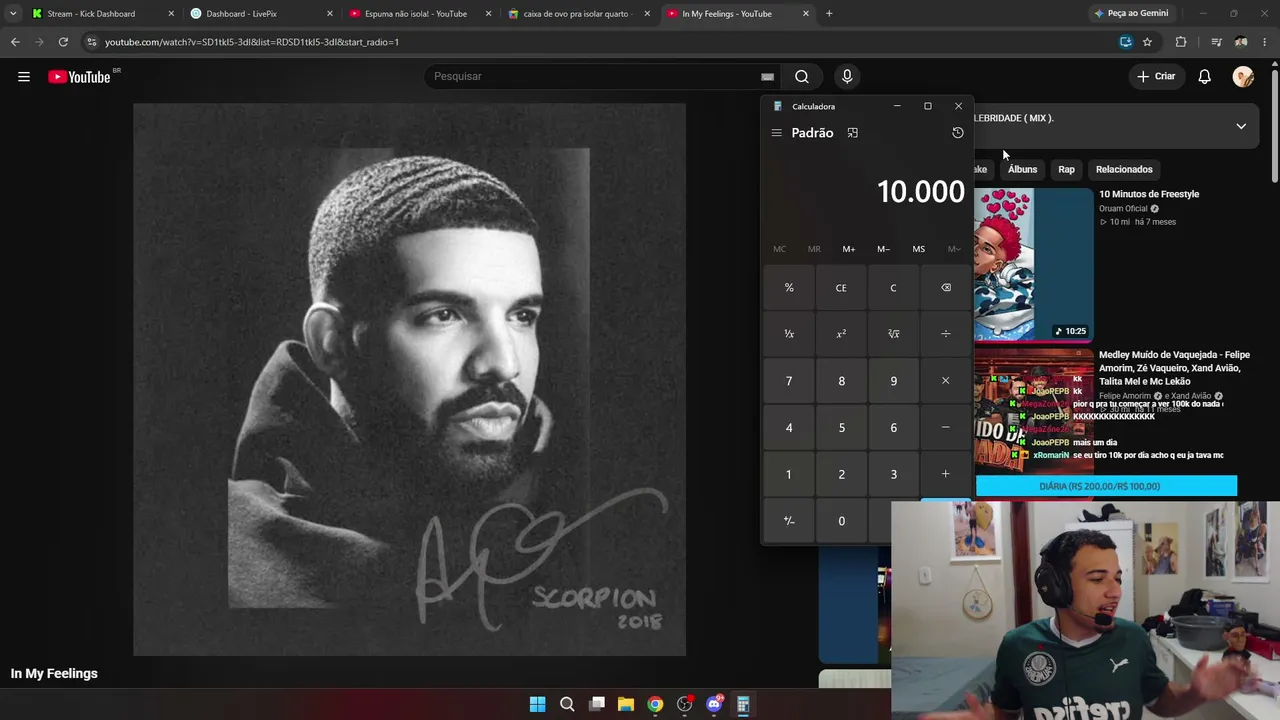Toggle calculator keep-on-top mode icon
Screen dimensions: 1280x720
coord(852,133)
